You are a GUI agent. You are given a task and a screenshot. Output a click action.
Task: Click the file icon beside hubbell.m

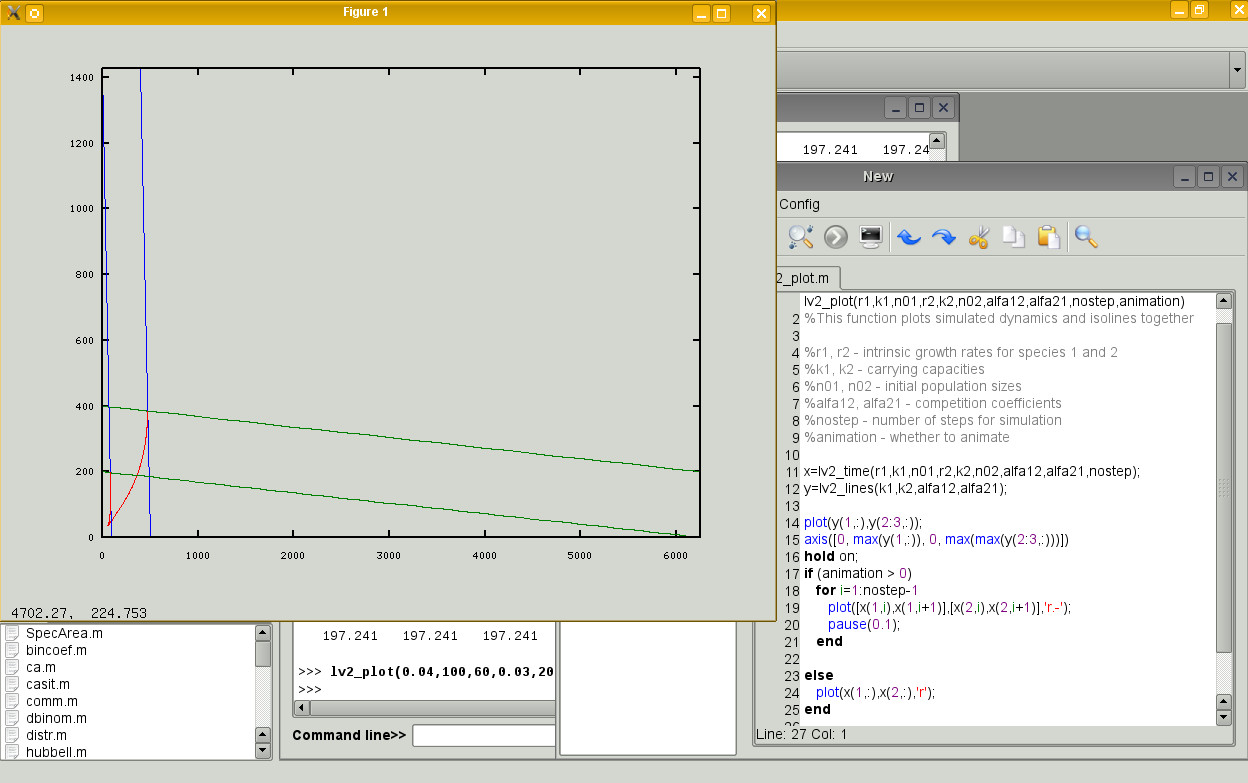point(13,752)
